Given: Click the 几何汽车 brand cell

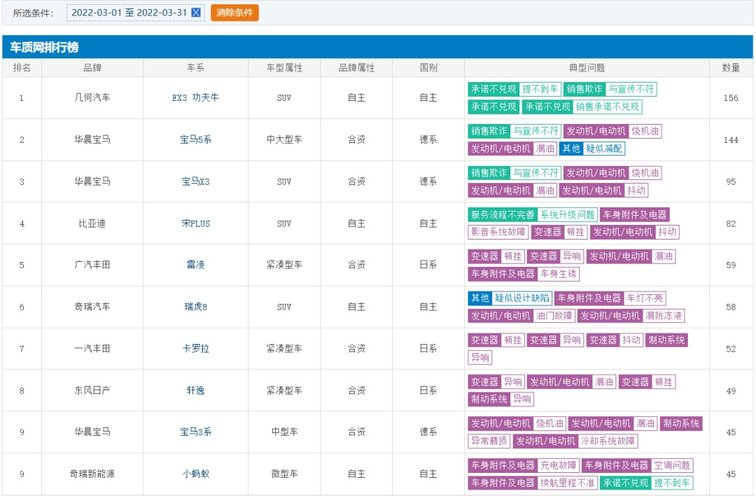Looking at the screenshot, I should [x=92, y=97].
